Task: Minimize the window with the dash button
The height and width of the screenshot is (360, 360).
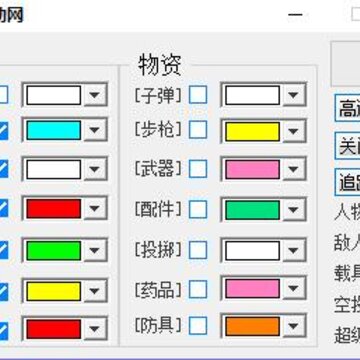Action: coord(295,15)
